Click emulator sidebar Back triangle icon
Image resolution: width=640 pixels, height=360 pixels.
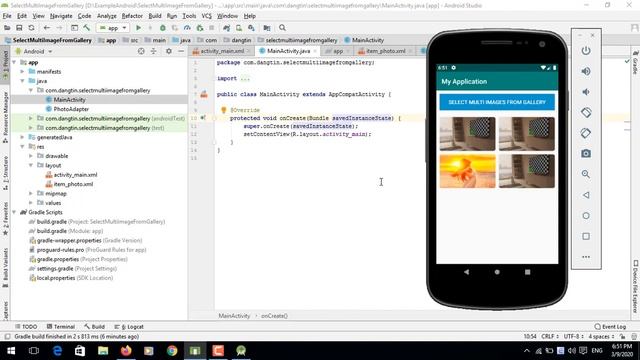586,195
